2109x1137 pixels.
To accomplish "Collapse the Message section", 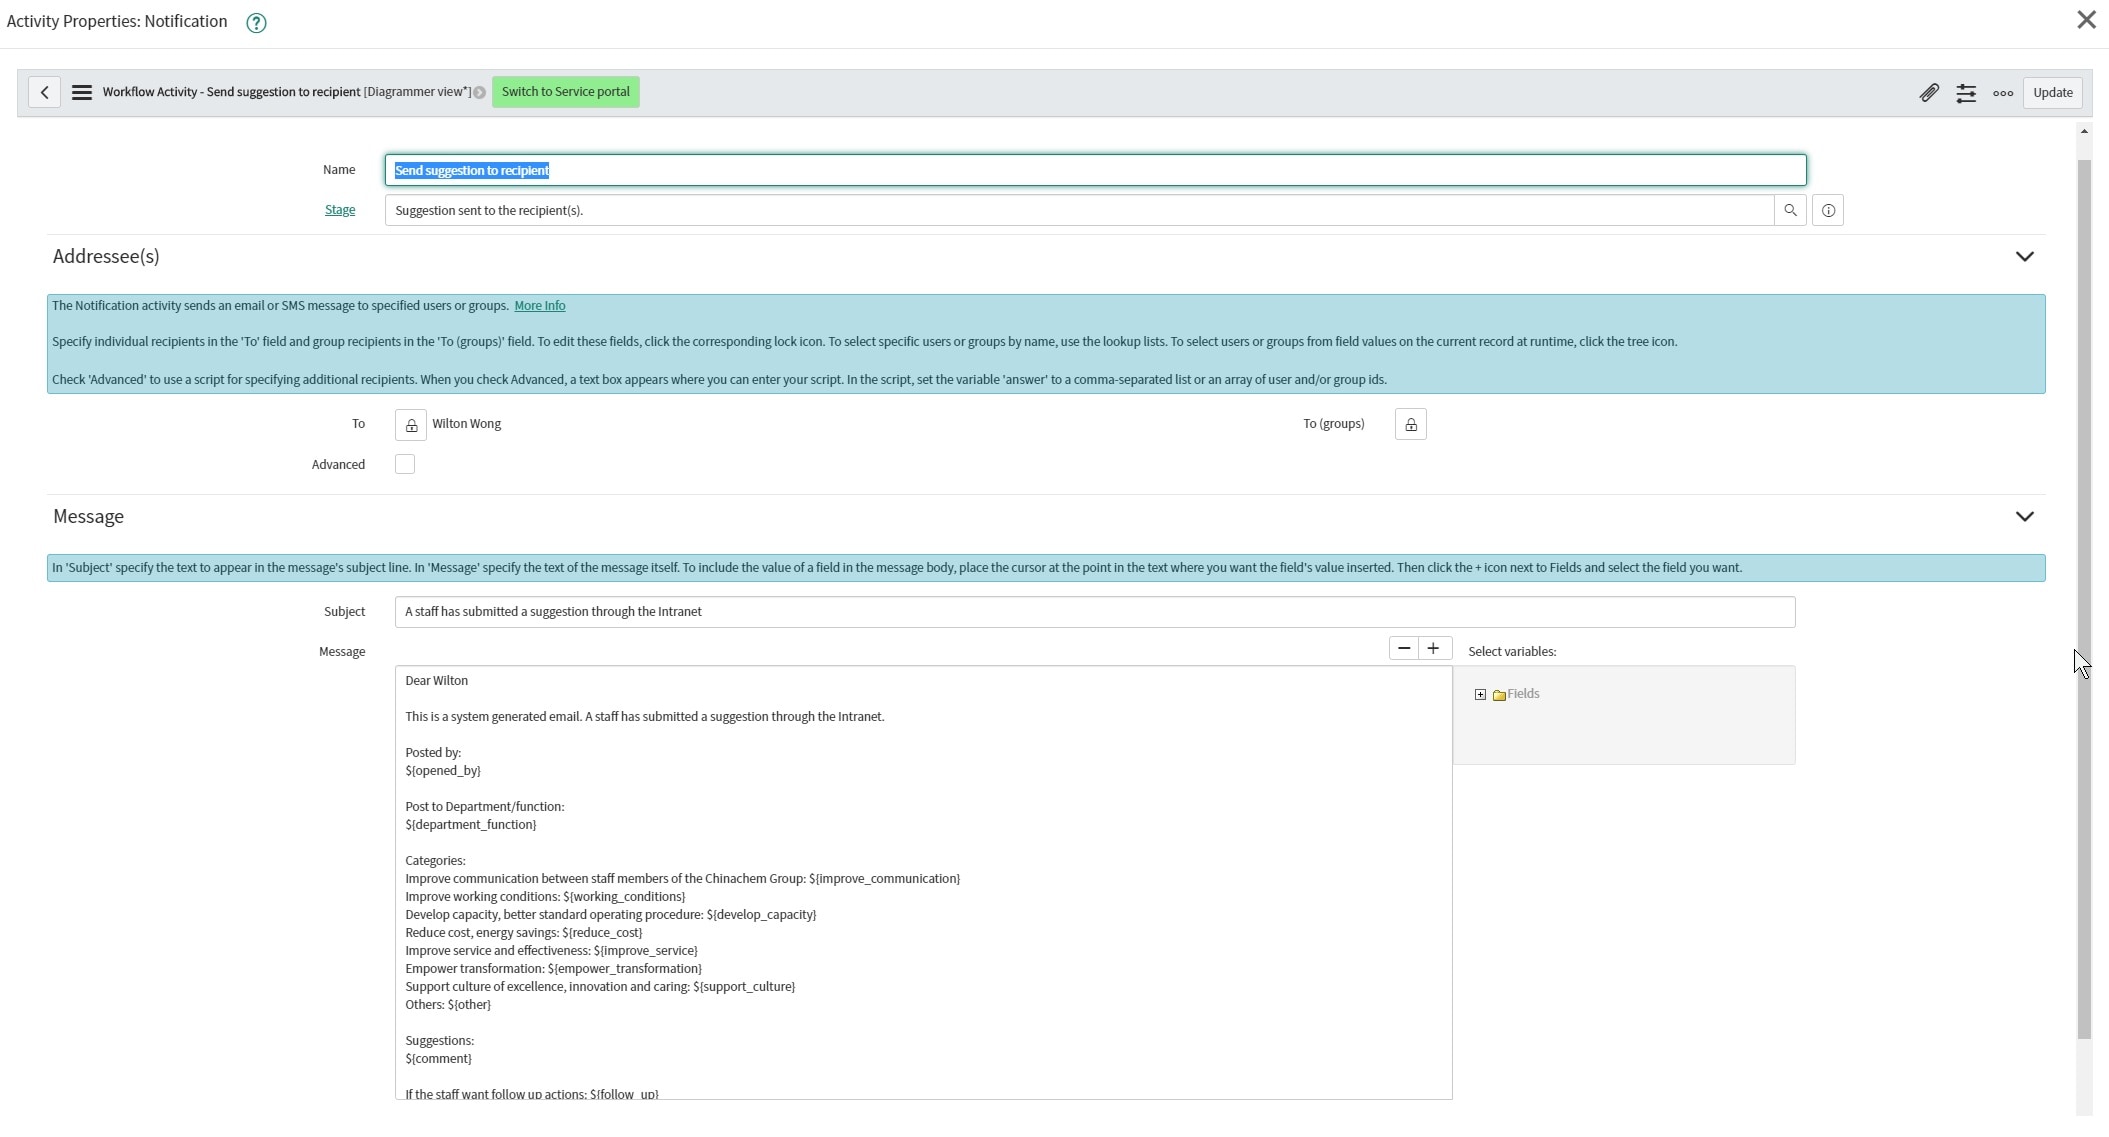I will click(2024, 517).
